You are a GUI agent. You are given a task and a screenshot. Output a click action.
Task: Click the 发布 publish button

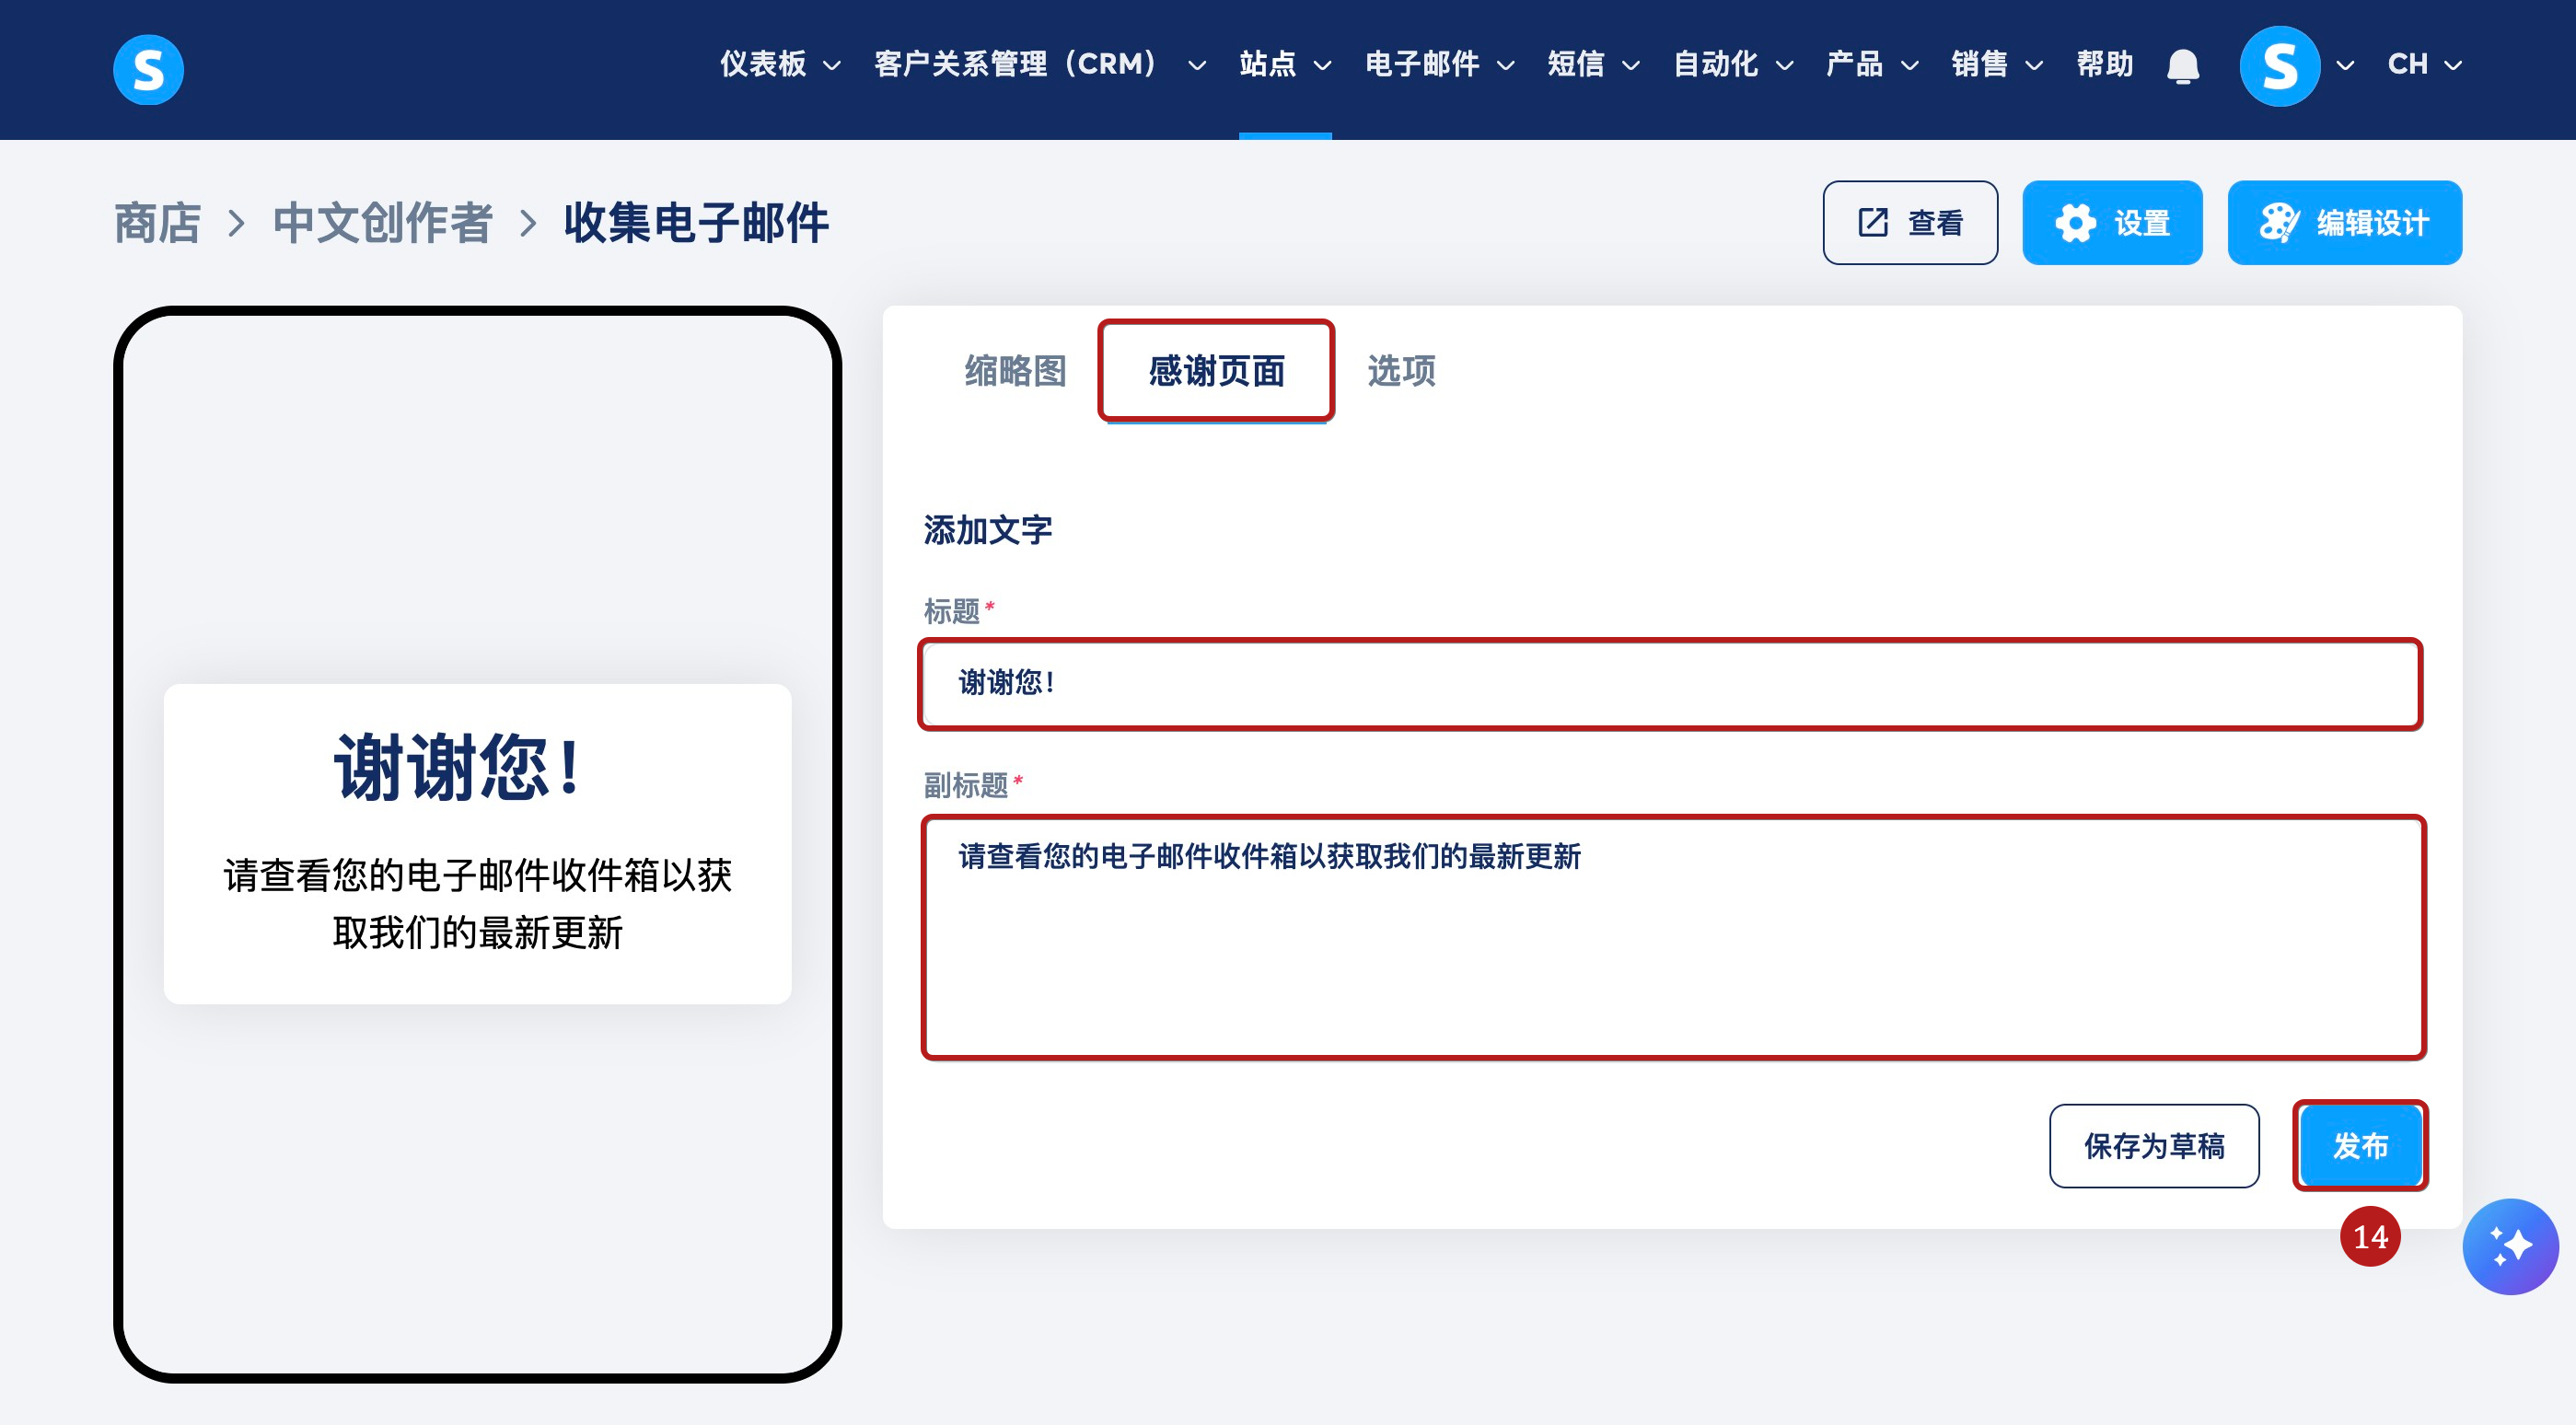2359,1145
